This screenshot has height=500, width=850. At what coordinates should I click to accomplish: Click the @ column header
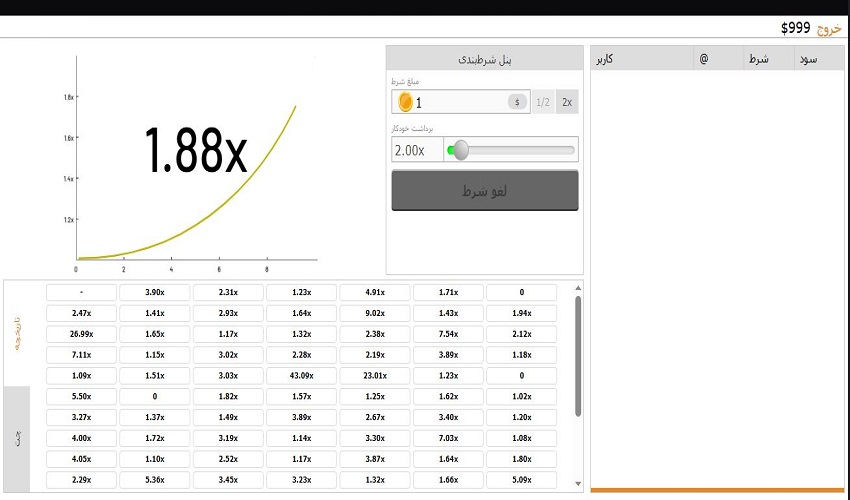(x=703, y=59)
